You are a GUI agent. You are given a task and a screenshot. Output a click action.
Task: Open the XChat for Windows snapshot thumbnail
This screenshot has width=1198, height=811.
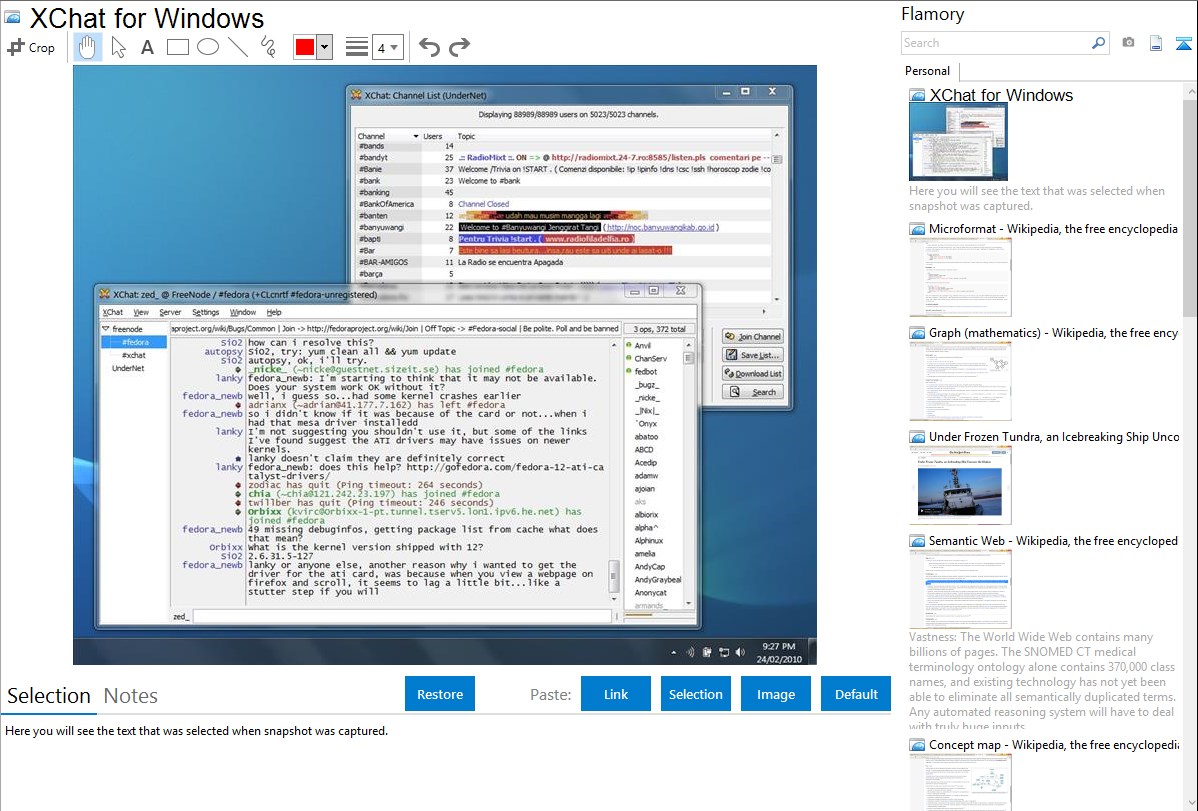[958, 142]
